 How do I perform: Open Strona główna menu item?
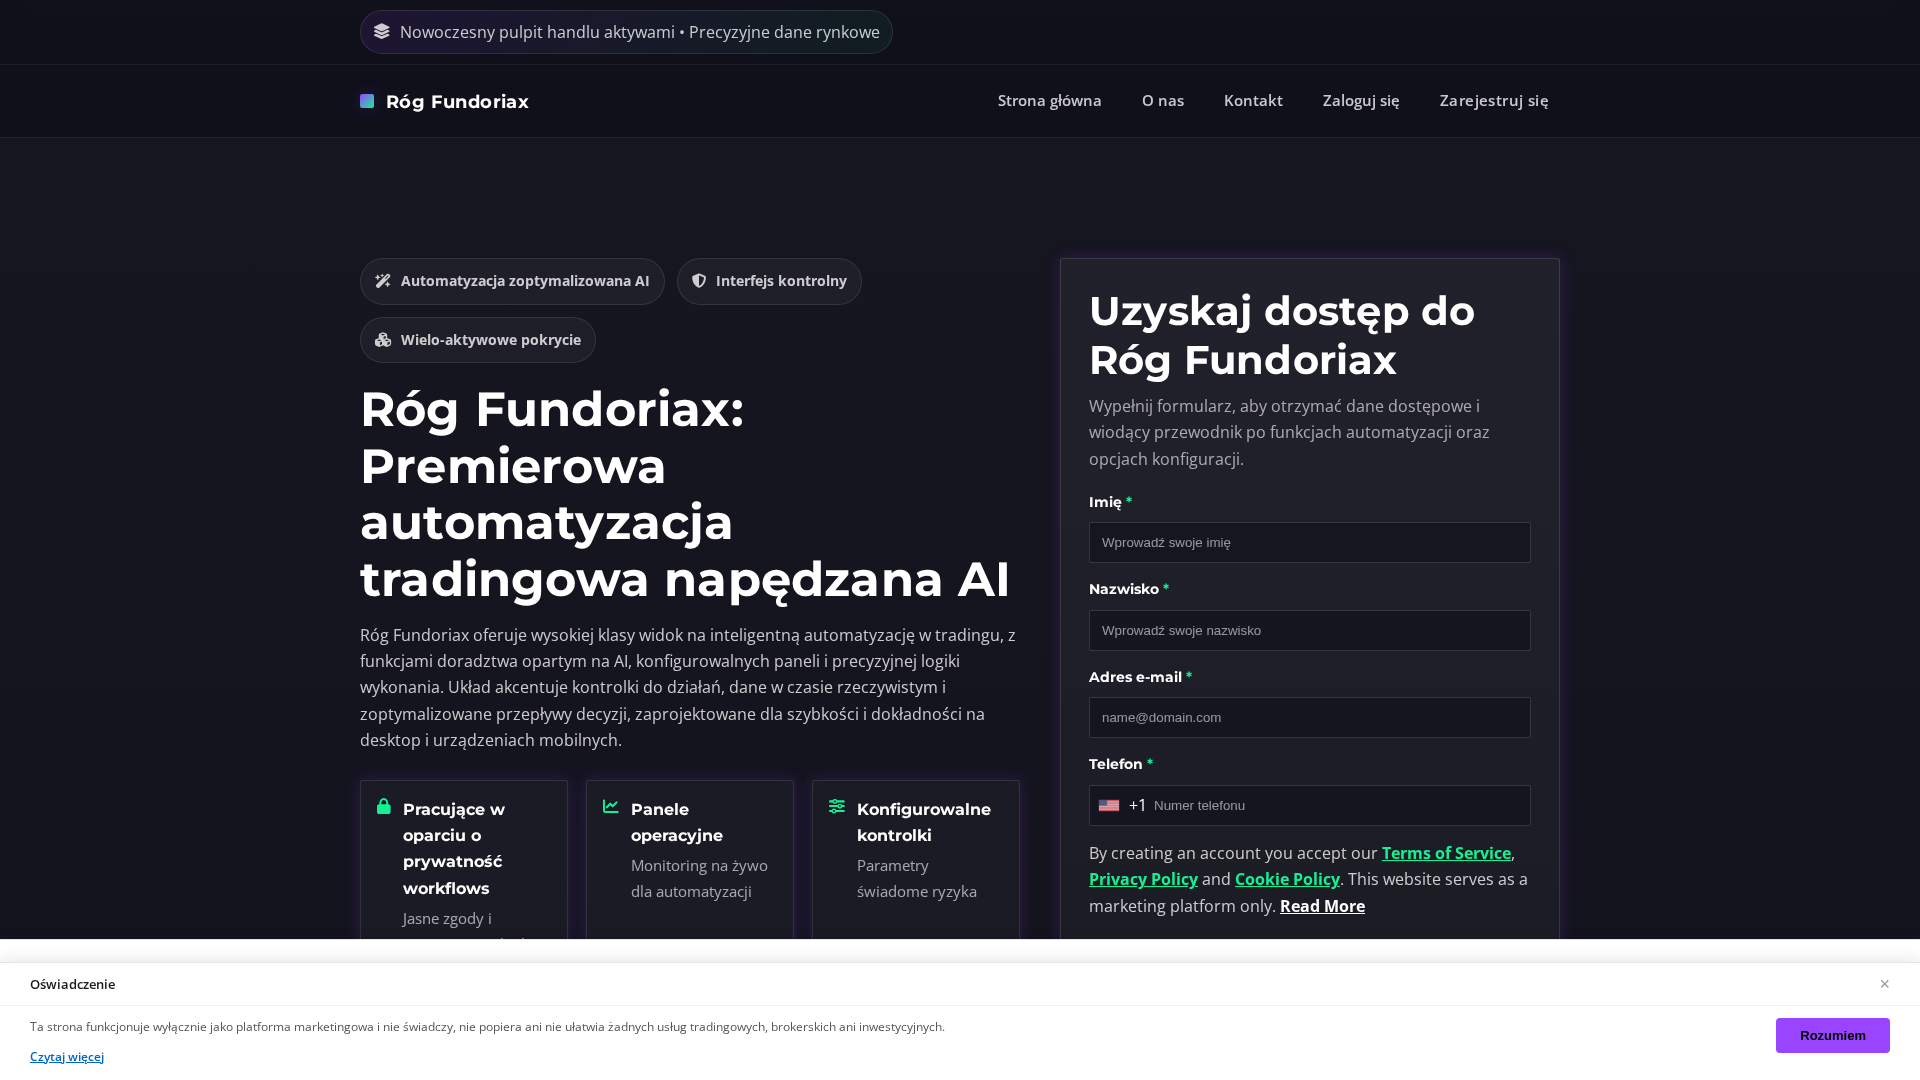coord(1050,100)
